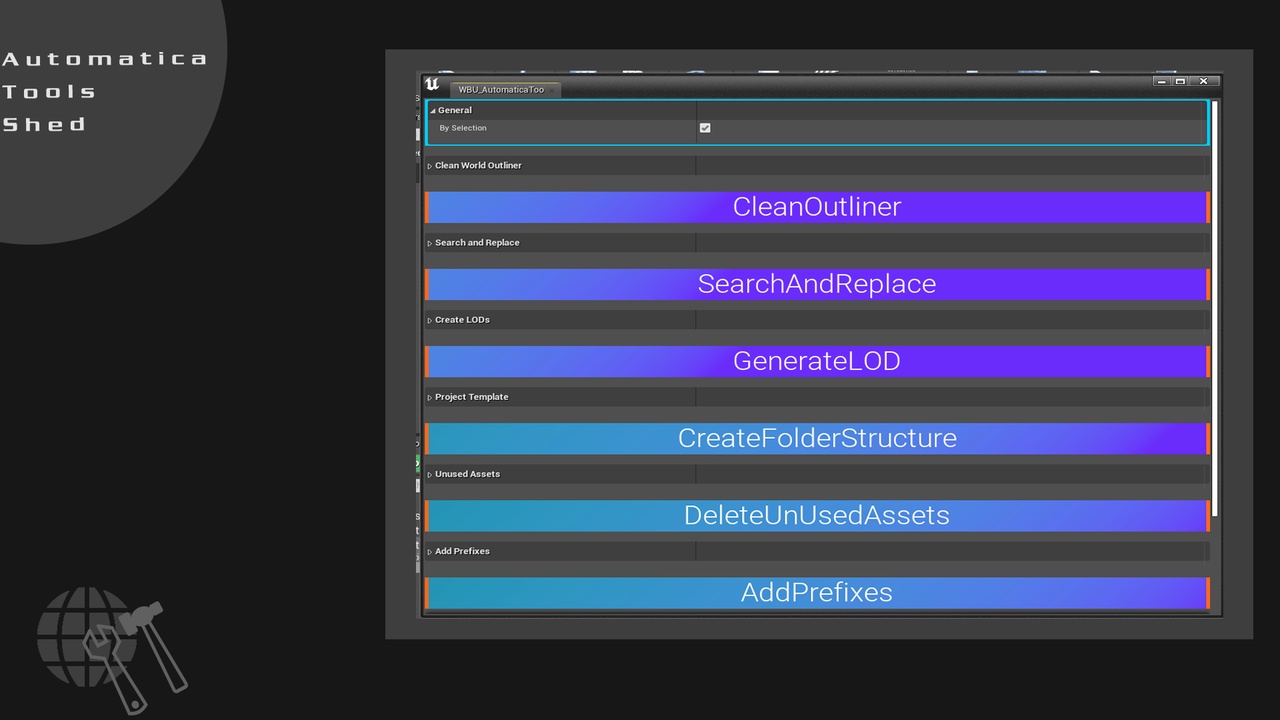Close the WBU_AutomaticaToo tab
This screenshot has width=1280, height=720.
click(551, 90)
